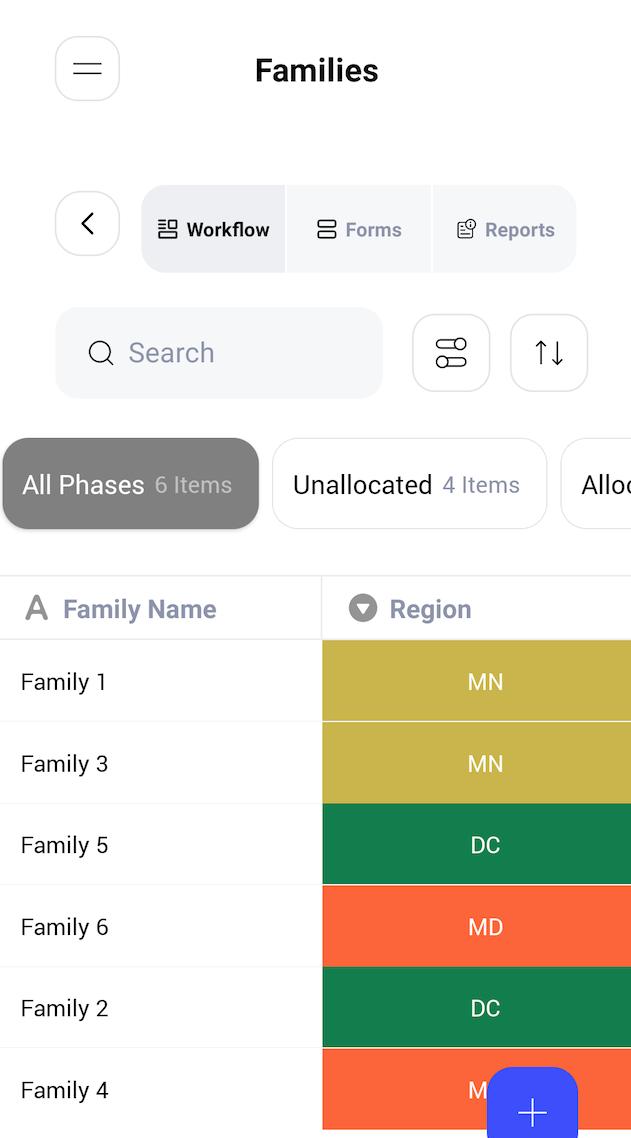The width and height of the screenshot is (631, 1138).
Task: Select the Unallocated filter showing 4 items
Action: coord(409,483)
